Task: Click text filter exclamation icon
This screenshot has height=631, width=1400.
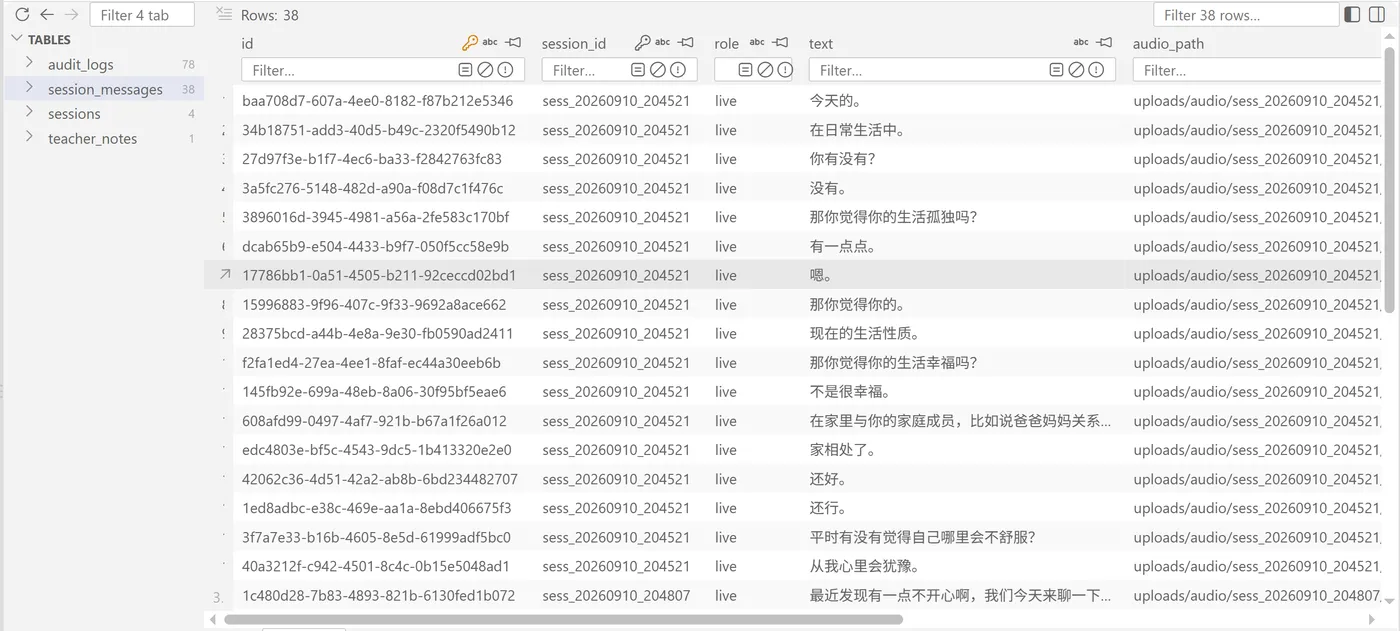Action: pyautogui.click(x=1096, y=70)
